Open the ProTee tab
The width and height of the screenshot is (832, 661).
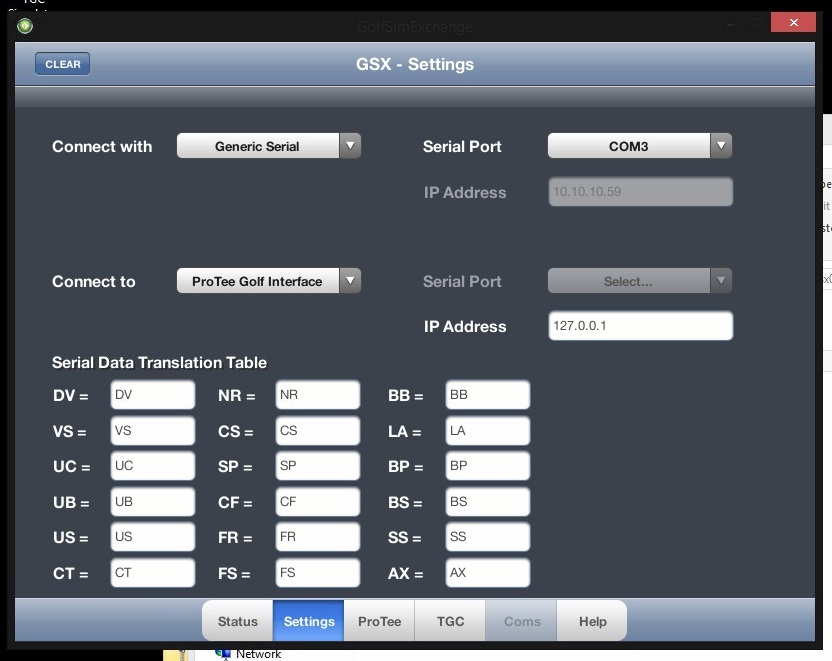pyautogui.click(x=379, y=621)
